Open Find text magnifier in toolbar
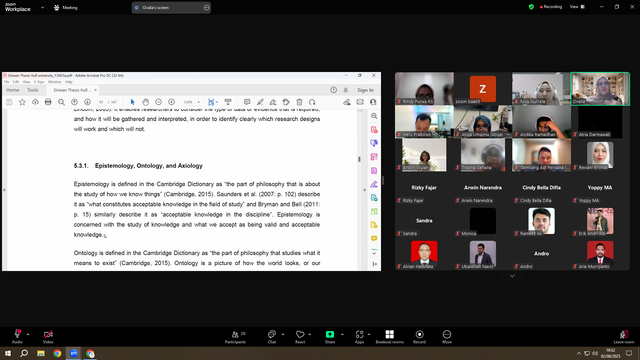 click(61, 102)
